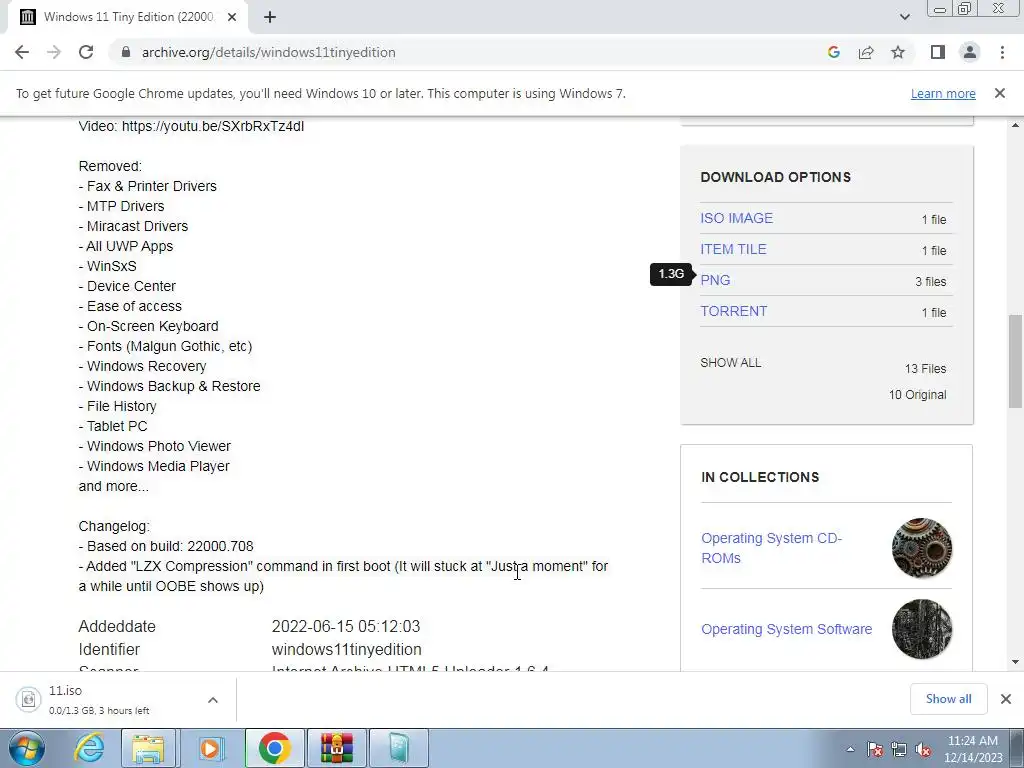Bookmark this page with the star icon
1024x768 pixels.
coord(898,52)
